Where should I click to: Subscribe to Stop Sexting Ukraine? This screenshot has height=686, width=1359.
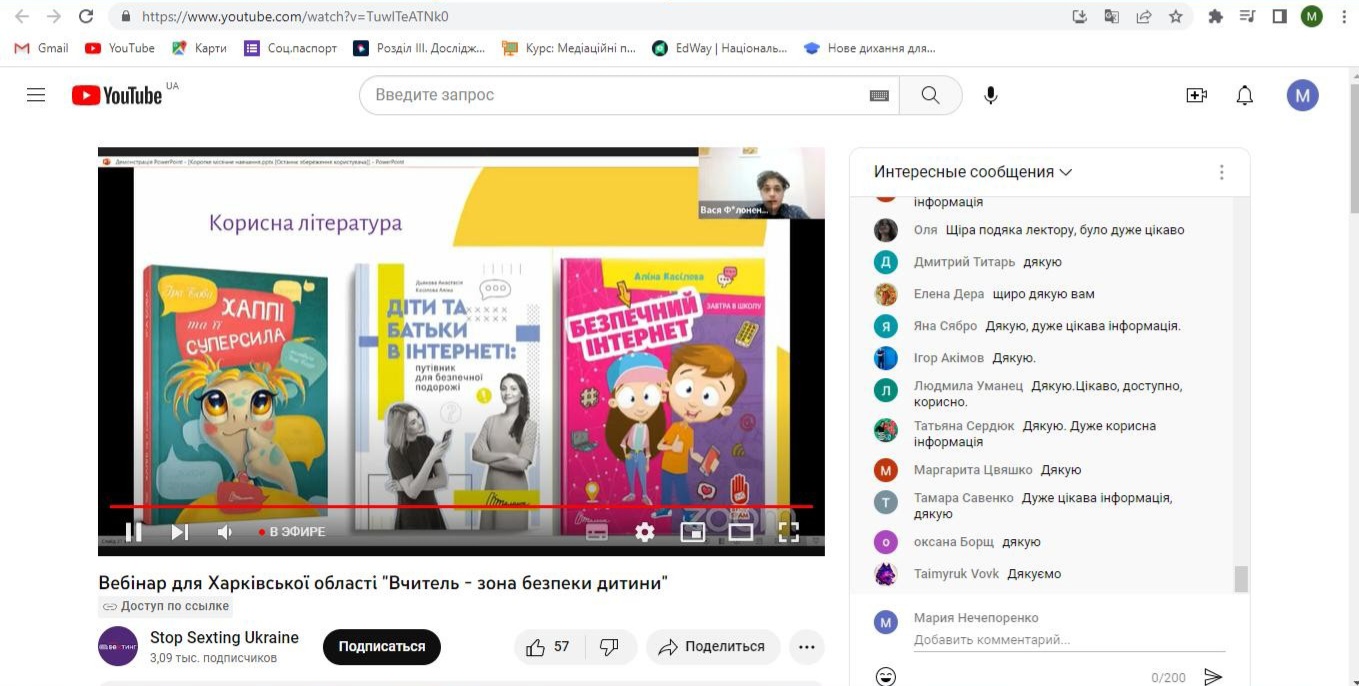click(381, 647)
